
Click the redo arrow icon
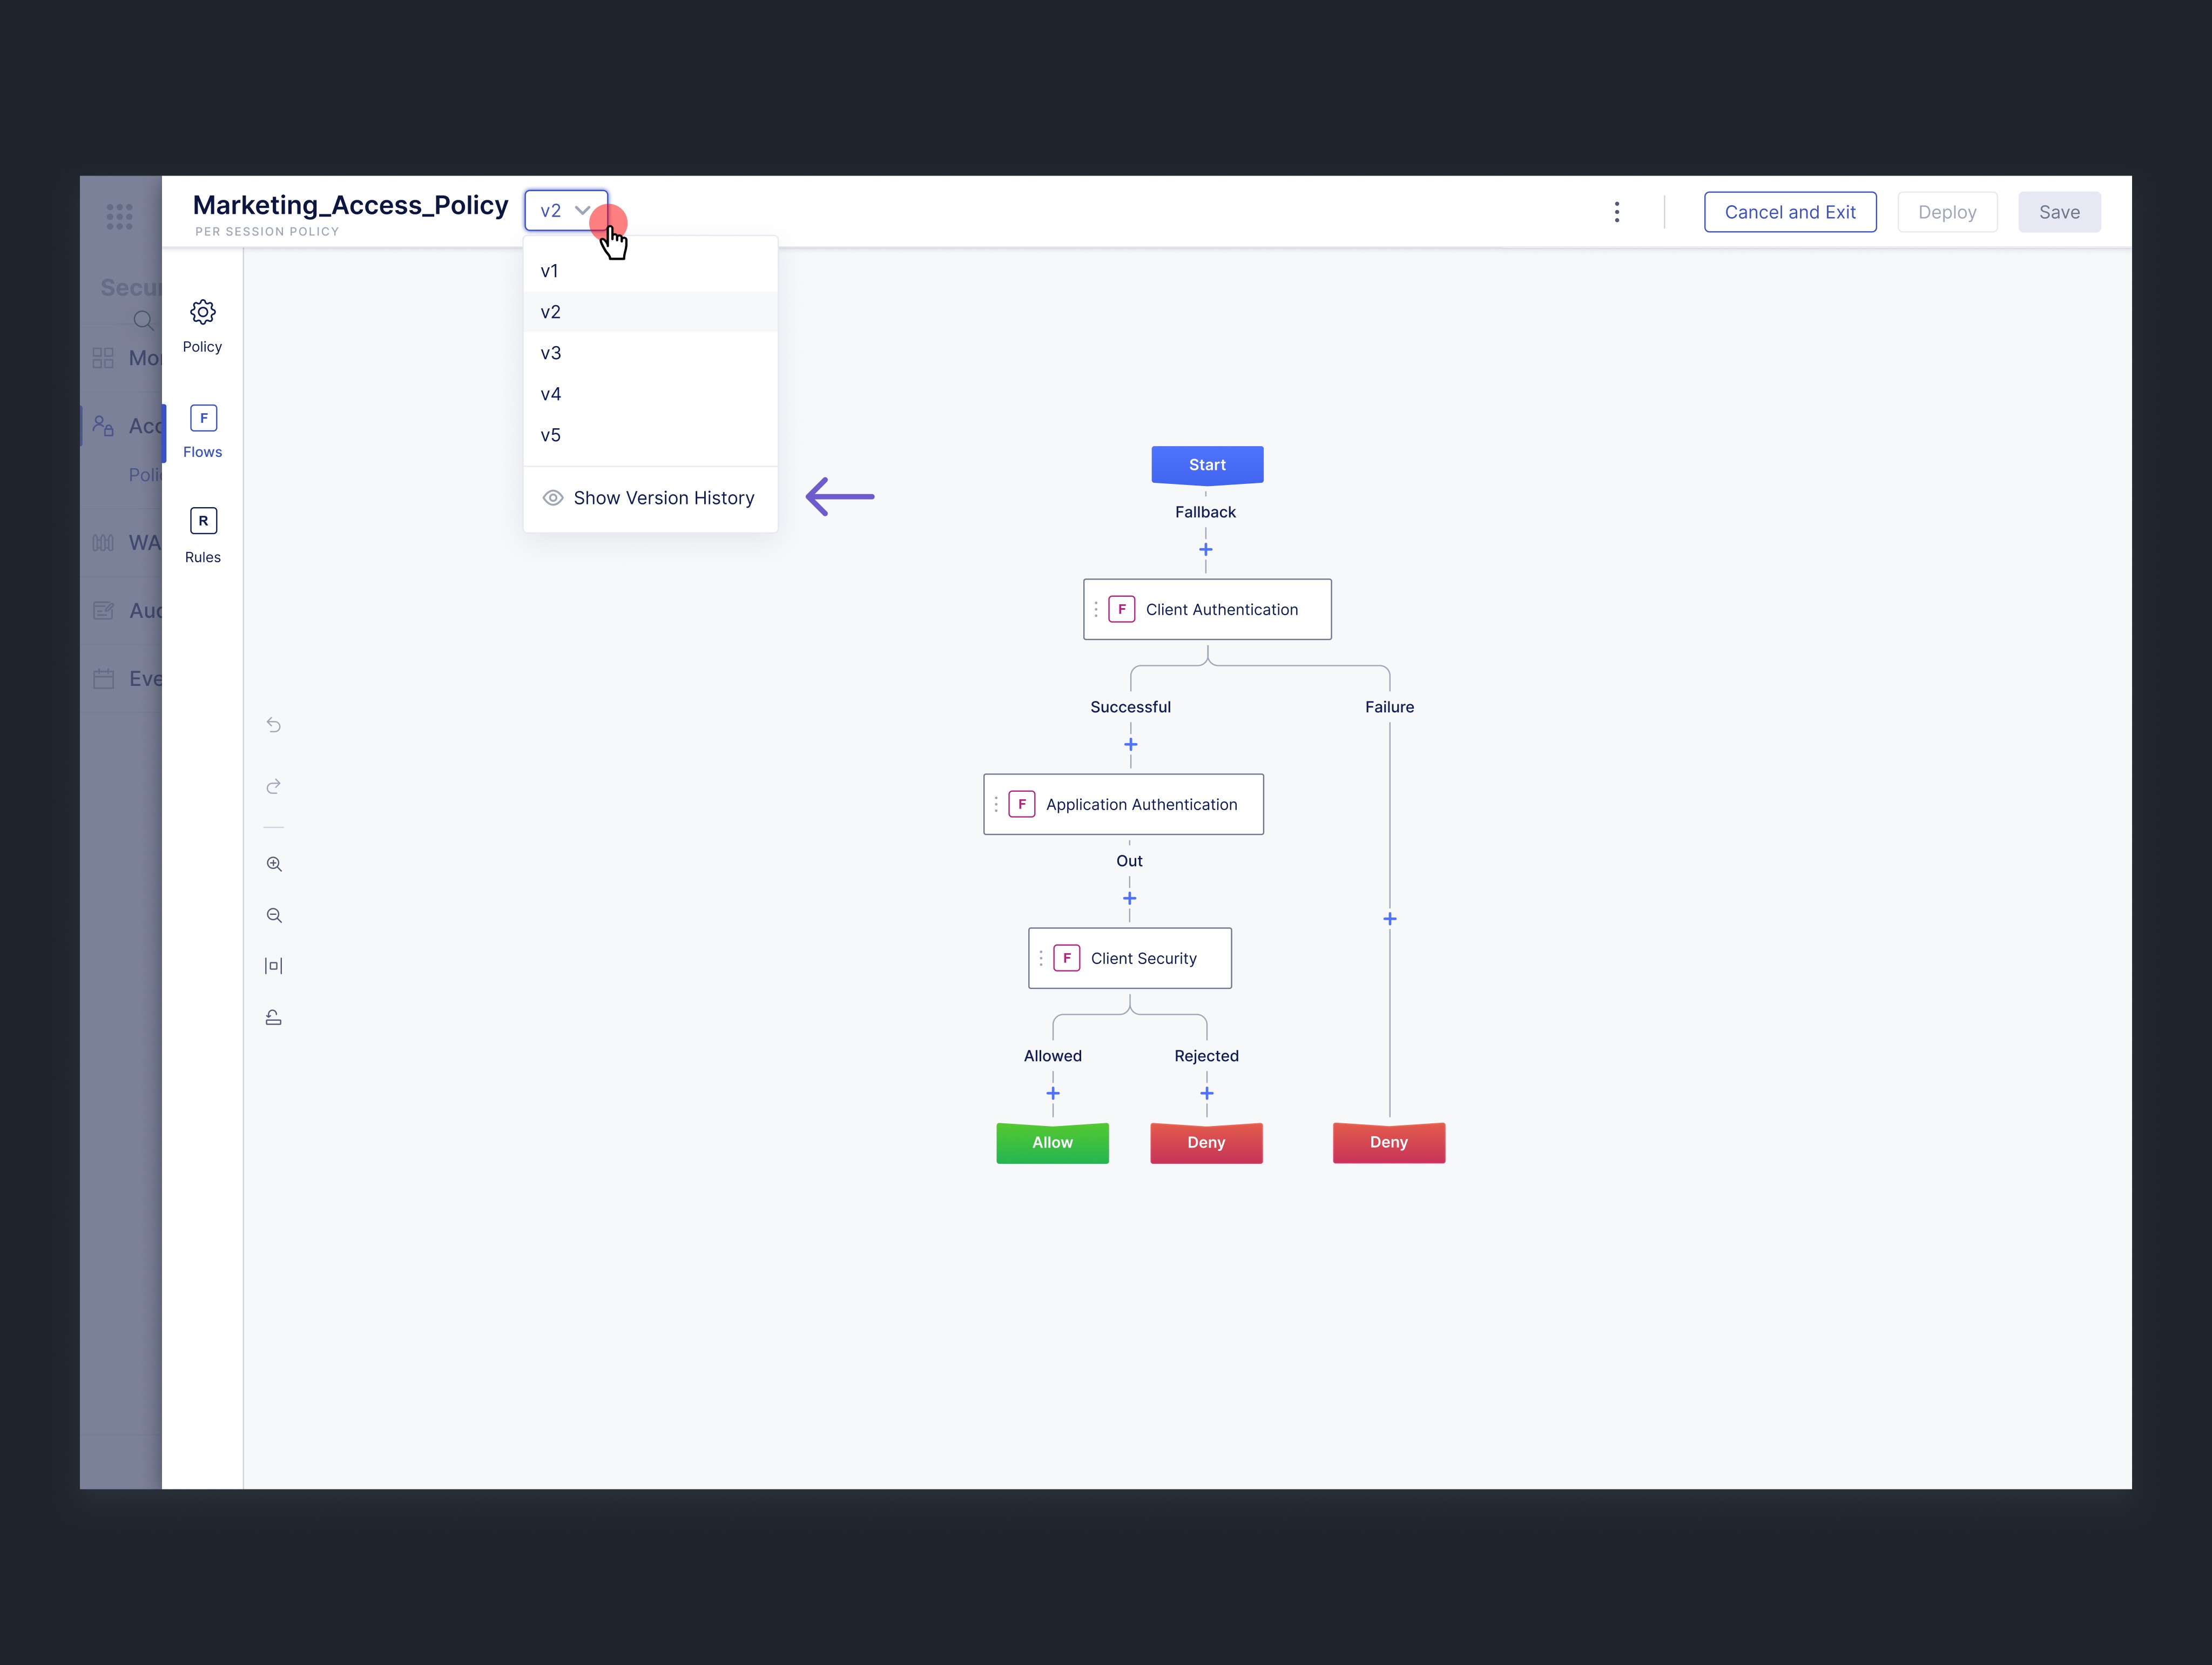tap(274, 787)
